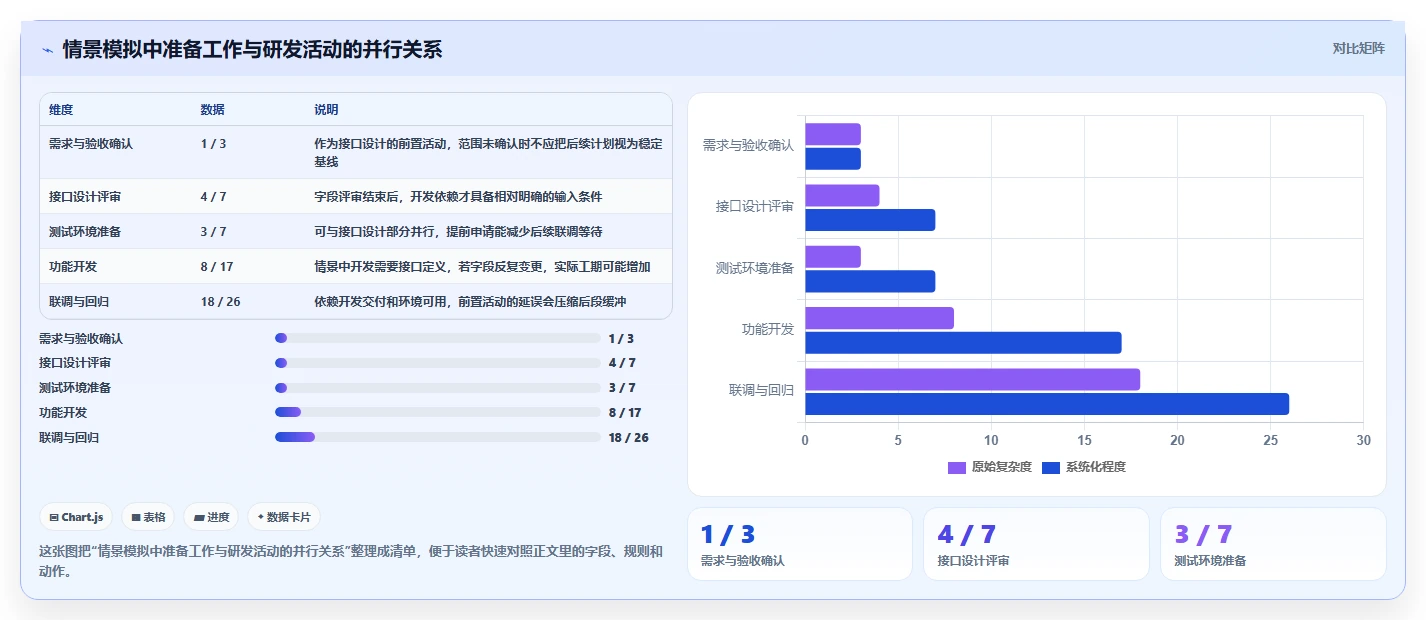Click the footer paragraph starting 这张图把
Screen dimensions: 1426x620
tap(351, 561)
